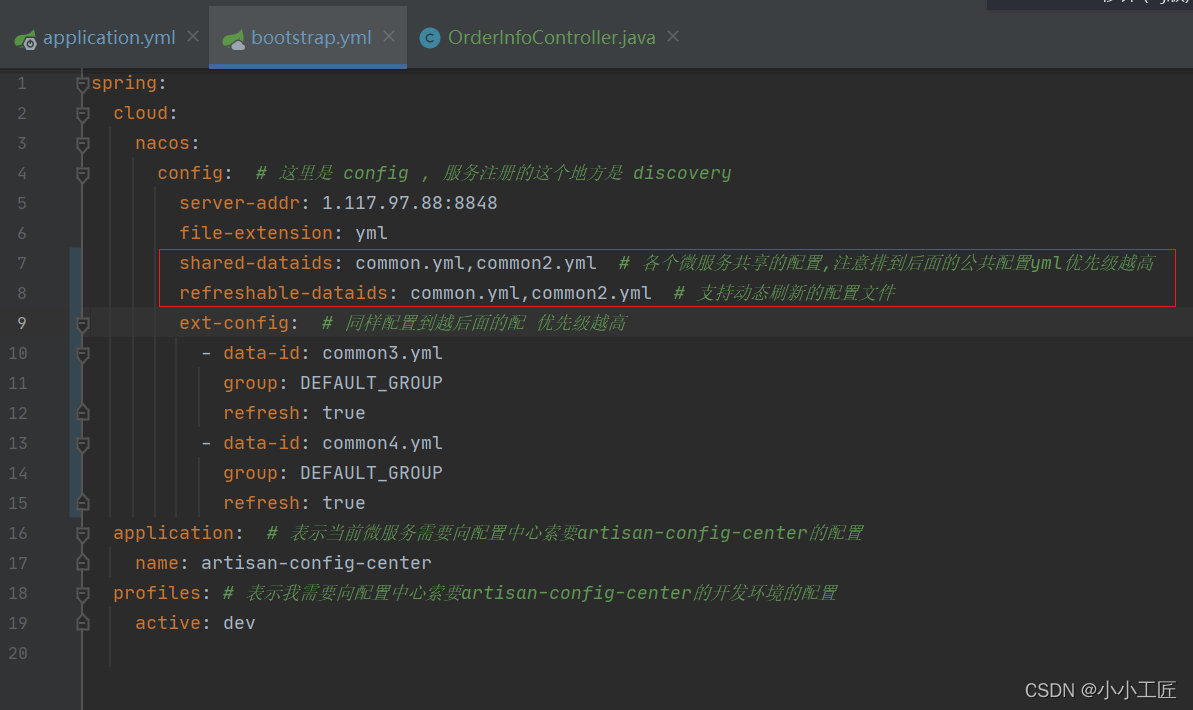Image resolution: width=1193 pixels, height=710 pixels.
Task: Collapse the ext-config section on line 9
Action: (83, 324)
